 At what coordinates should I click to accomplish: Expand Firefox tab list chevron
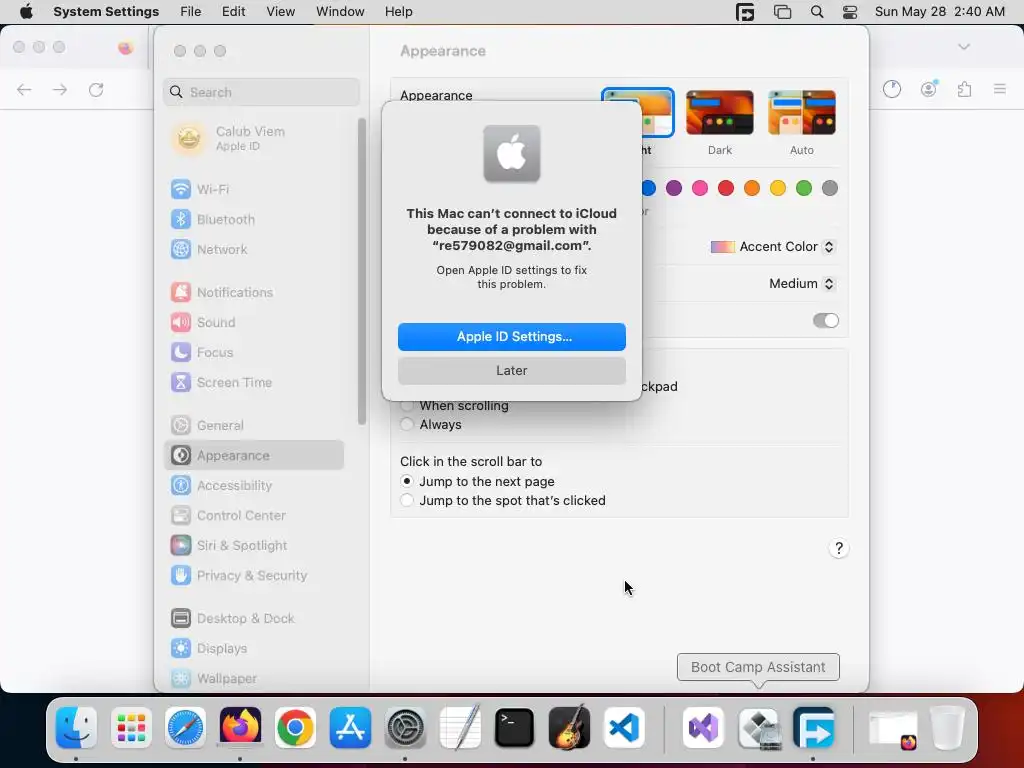point(964,47)
